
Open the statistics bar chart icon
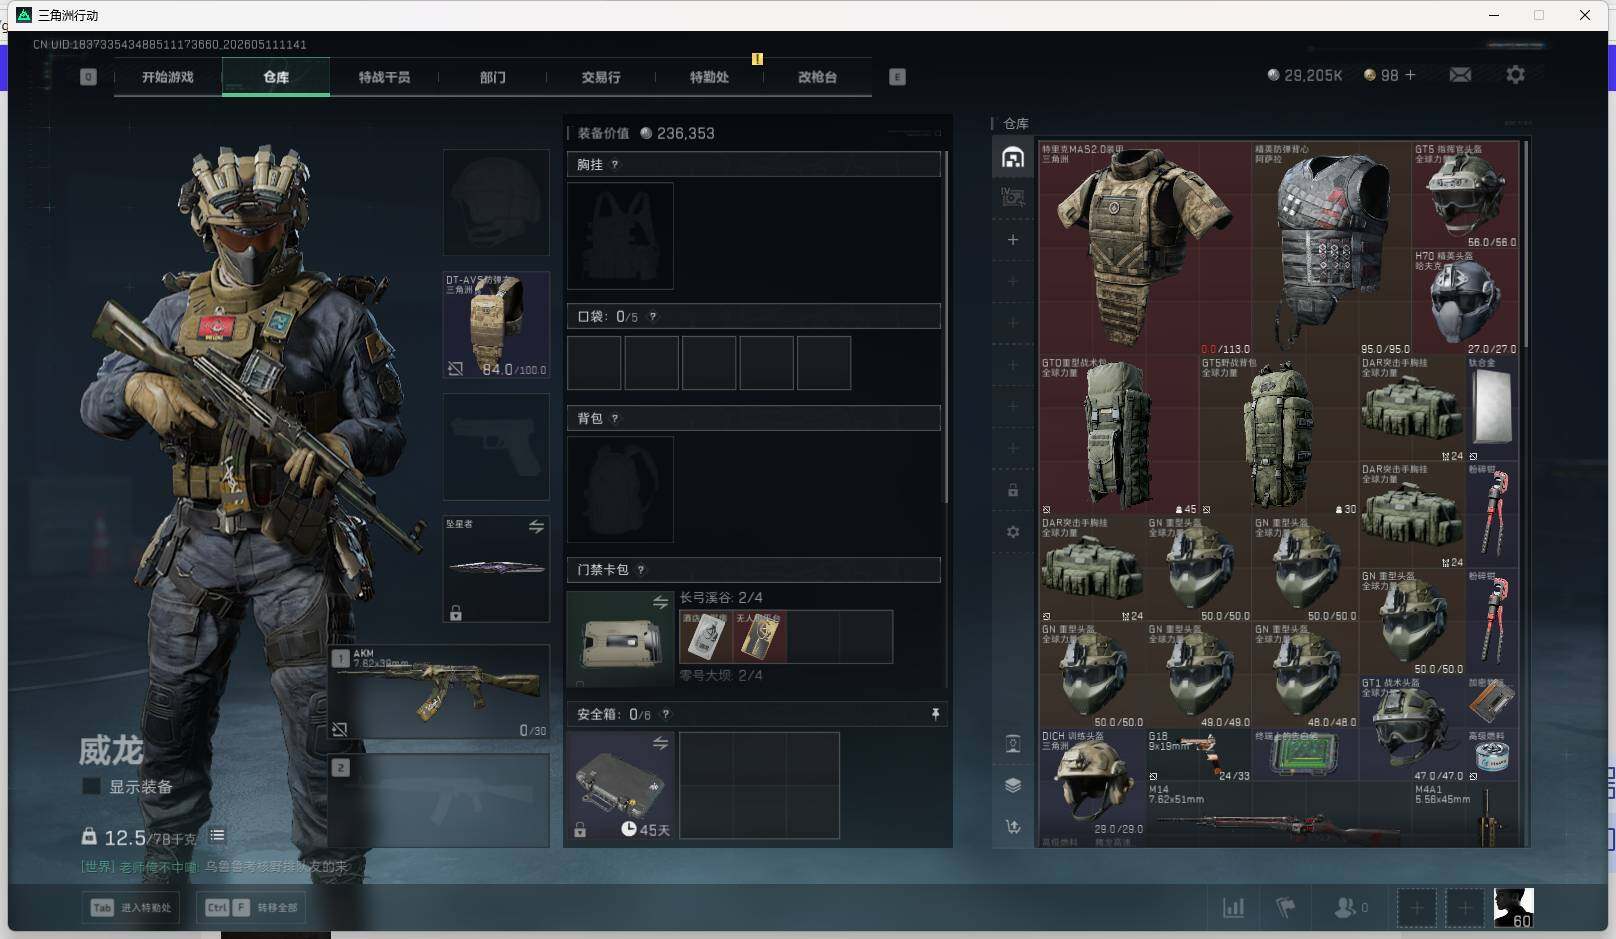pos(1234,908)
